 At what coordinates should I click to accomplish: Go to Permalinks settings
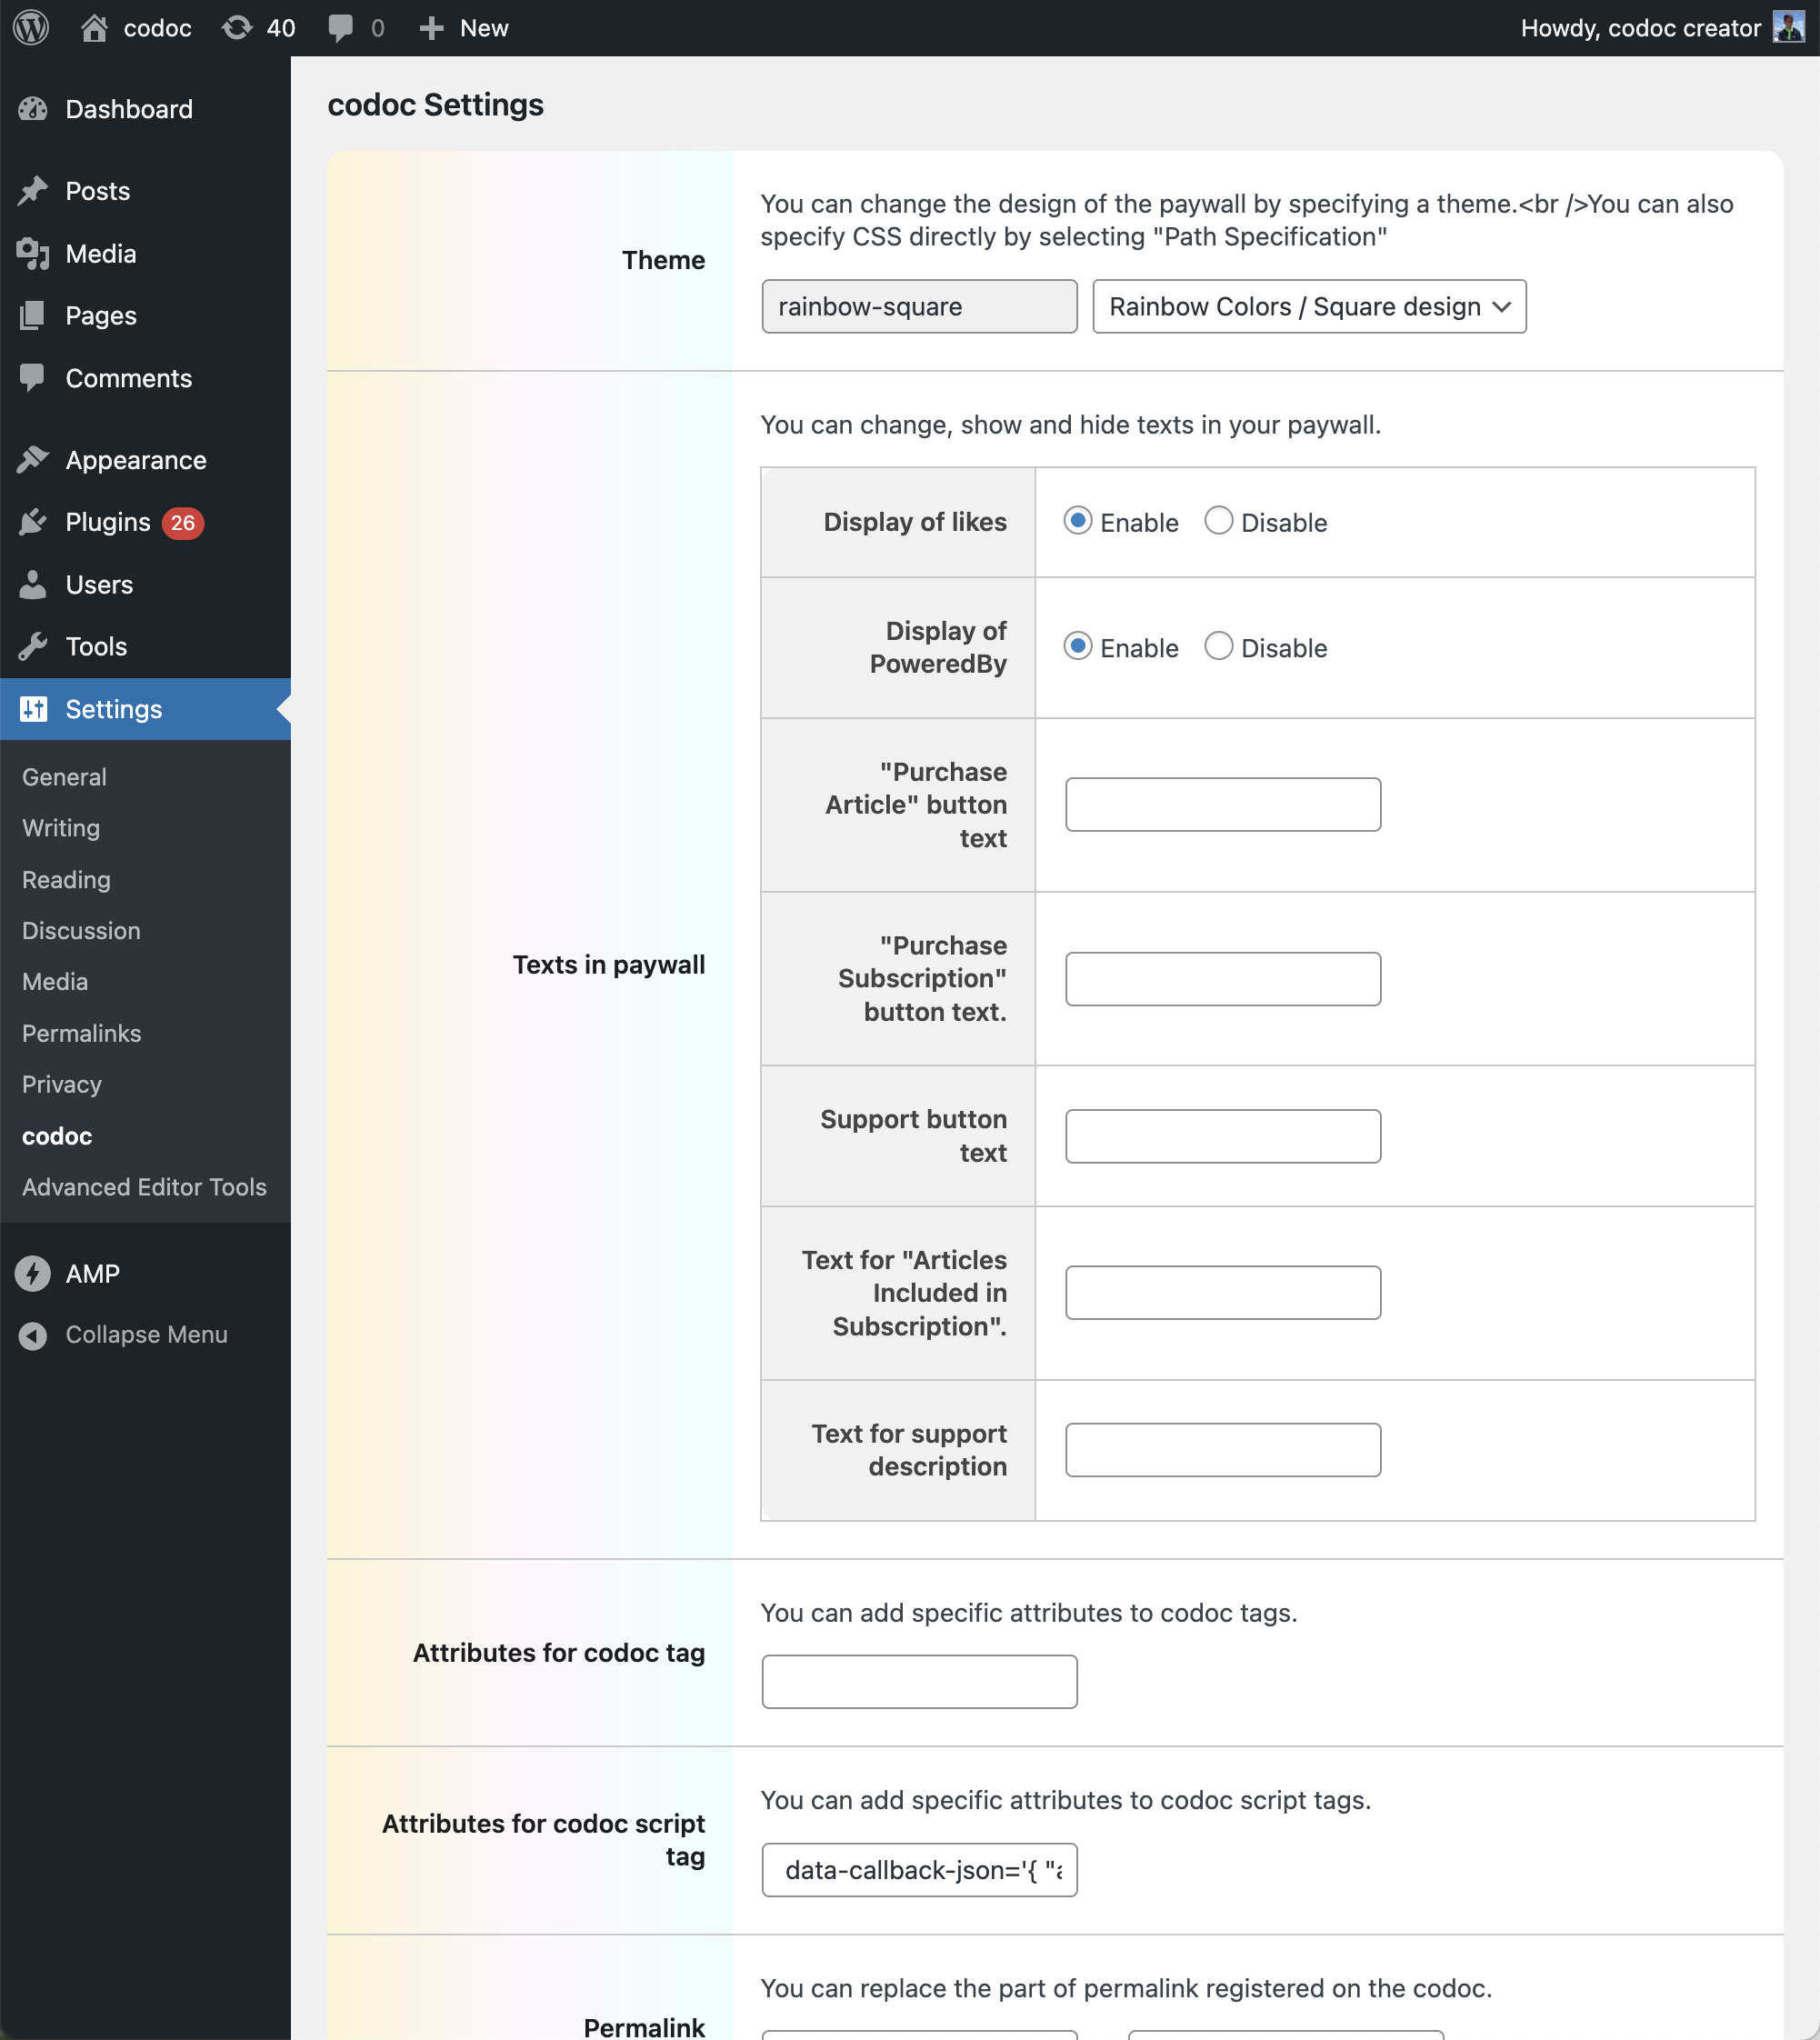[81, 1032]
